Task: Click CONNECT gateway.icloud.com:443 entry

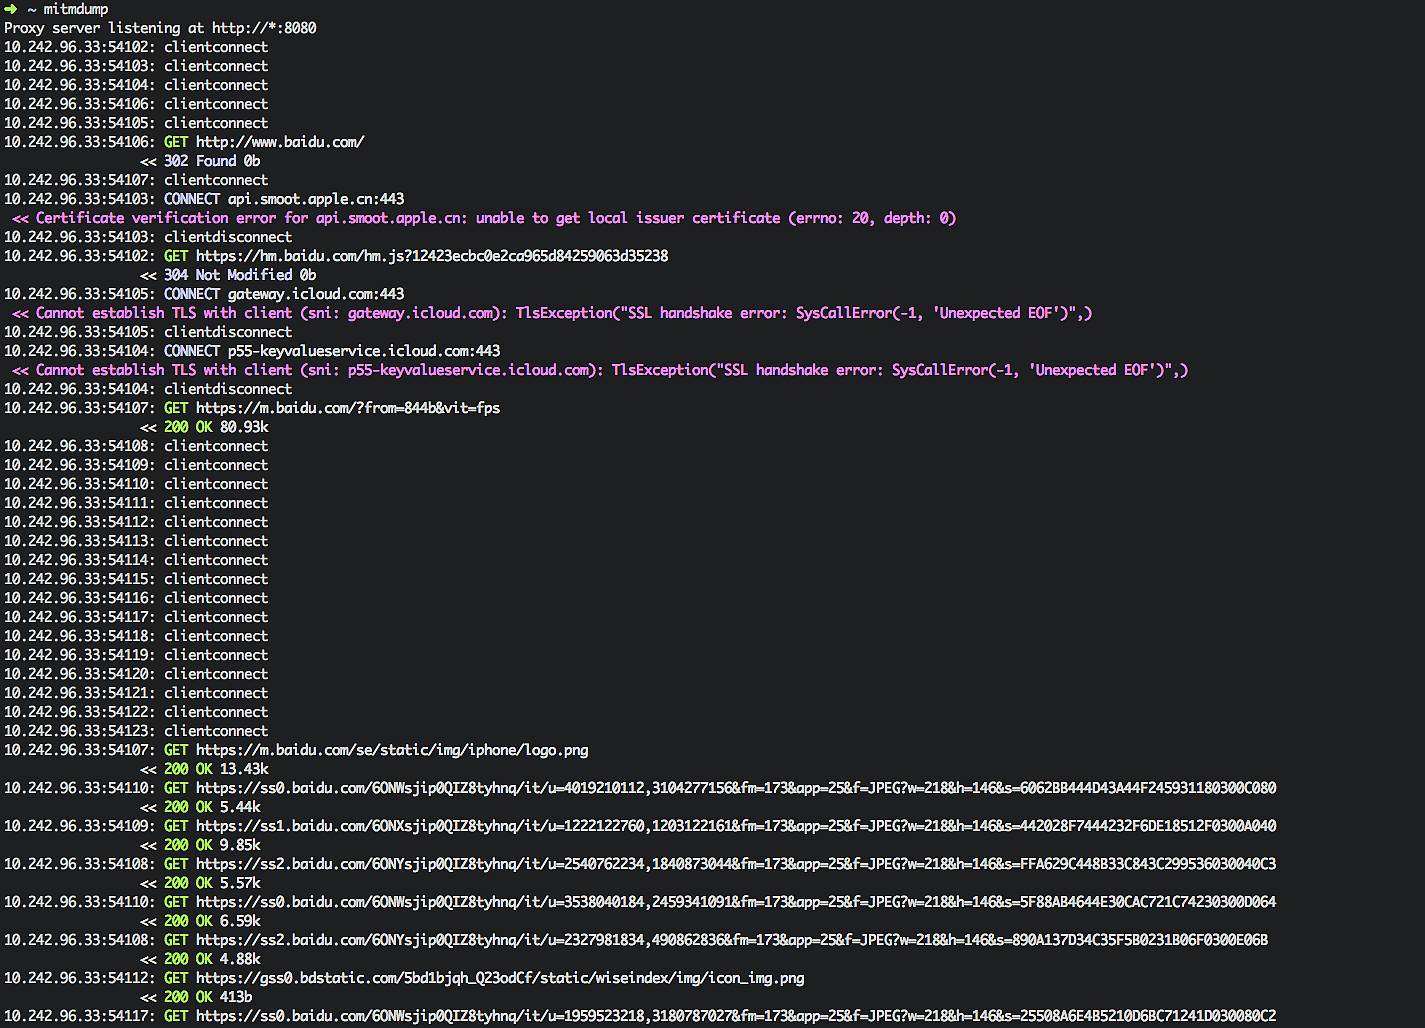Action: 284,294
